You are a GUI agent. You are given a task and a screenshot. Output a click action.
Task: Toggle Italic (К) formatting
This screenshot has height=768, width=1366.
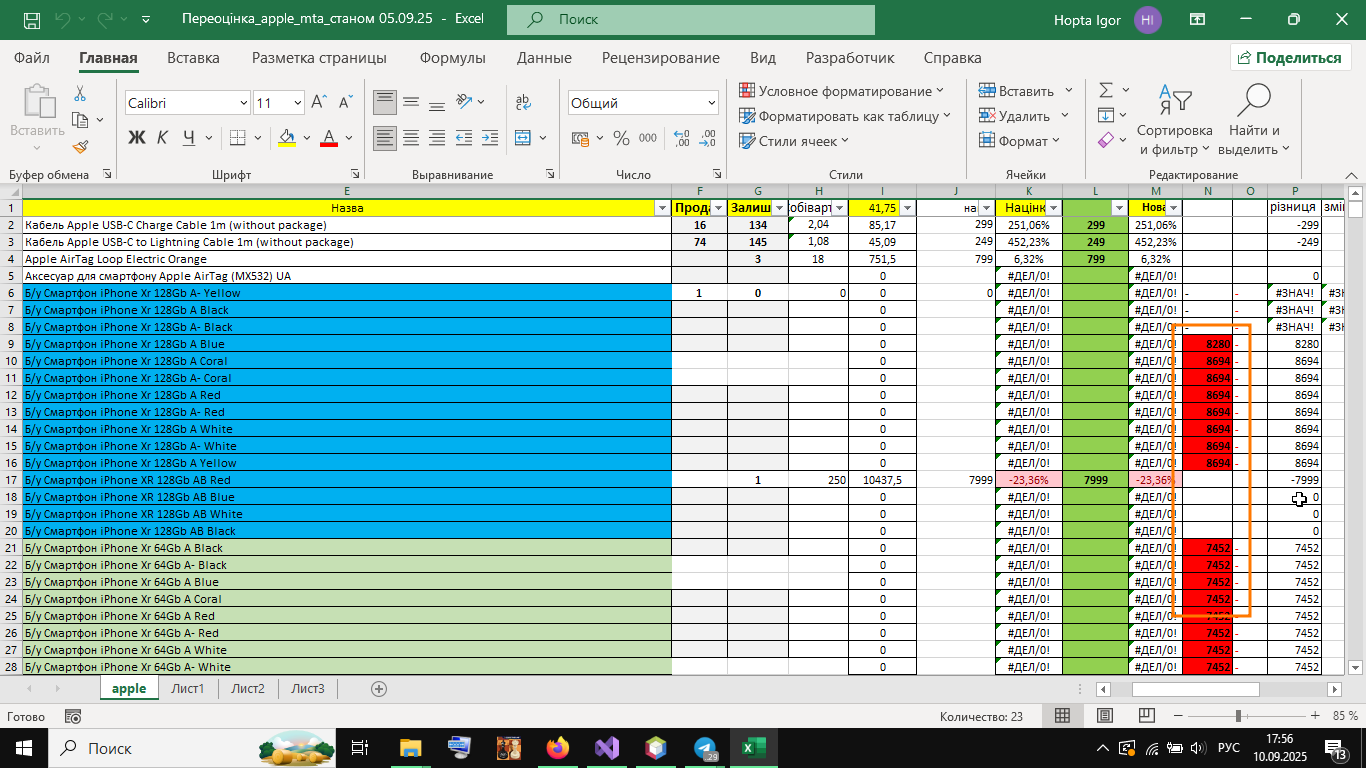pos(165,138)
